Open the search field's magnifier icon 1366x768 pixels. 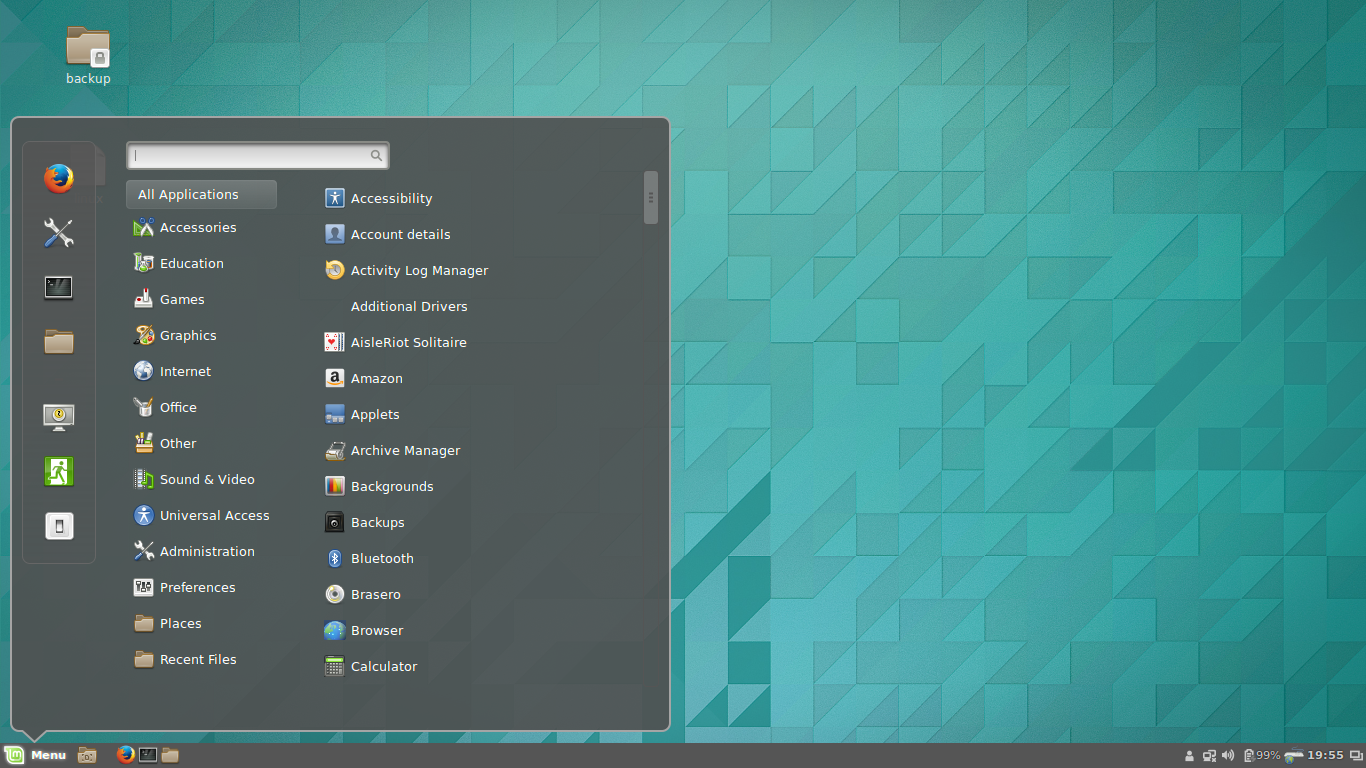(375, 155)
